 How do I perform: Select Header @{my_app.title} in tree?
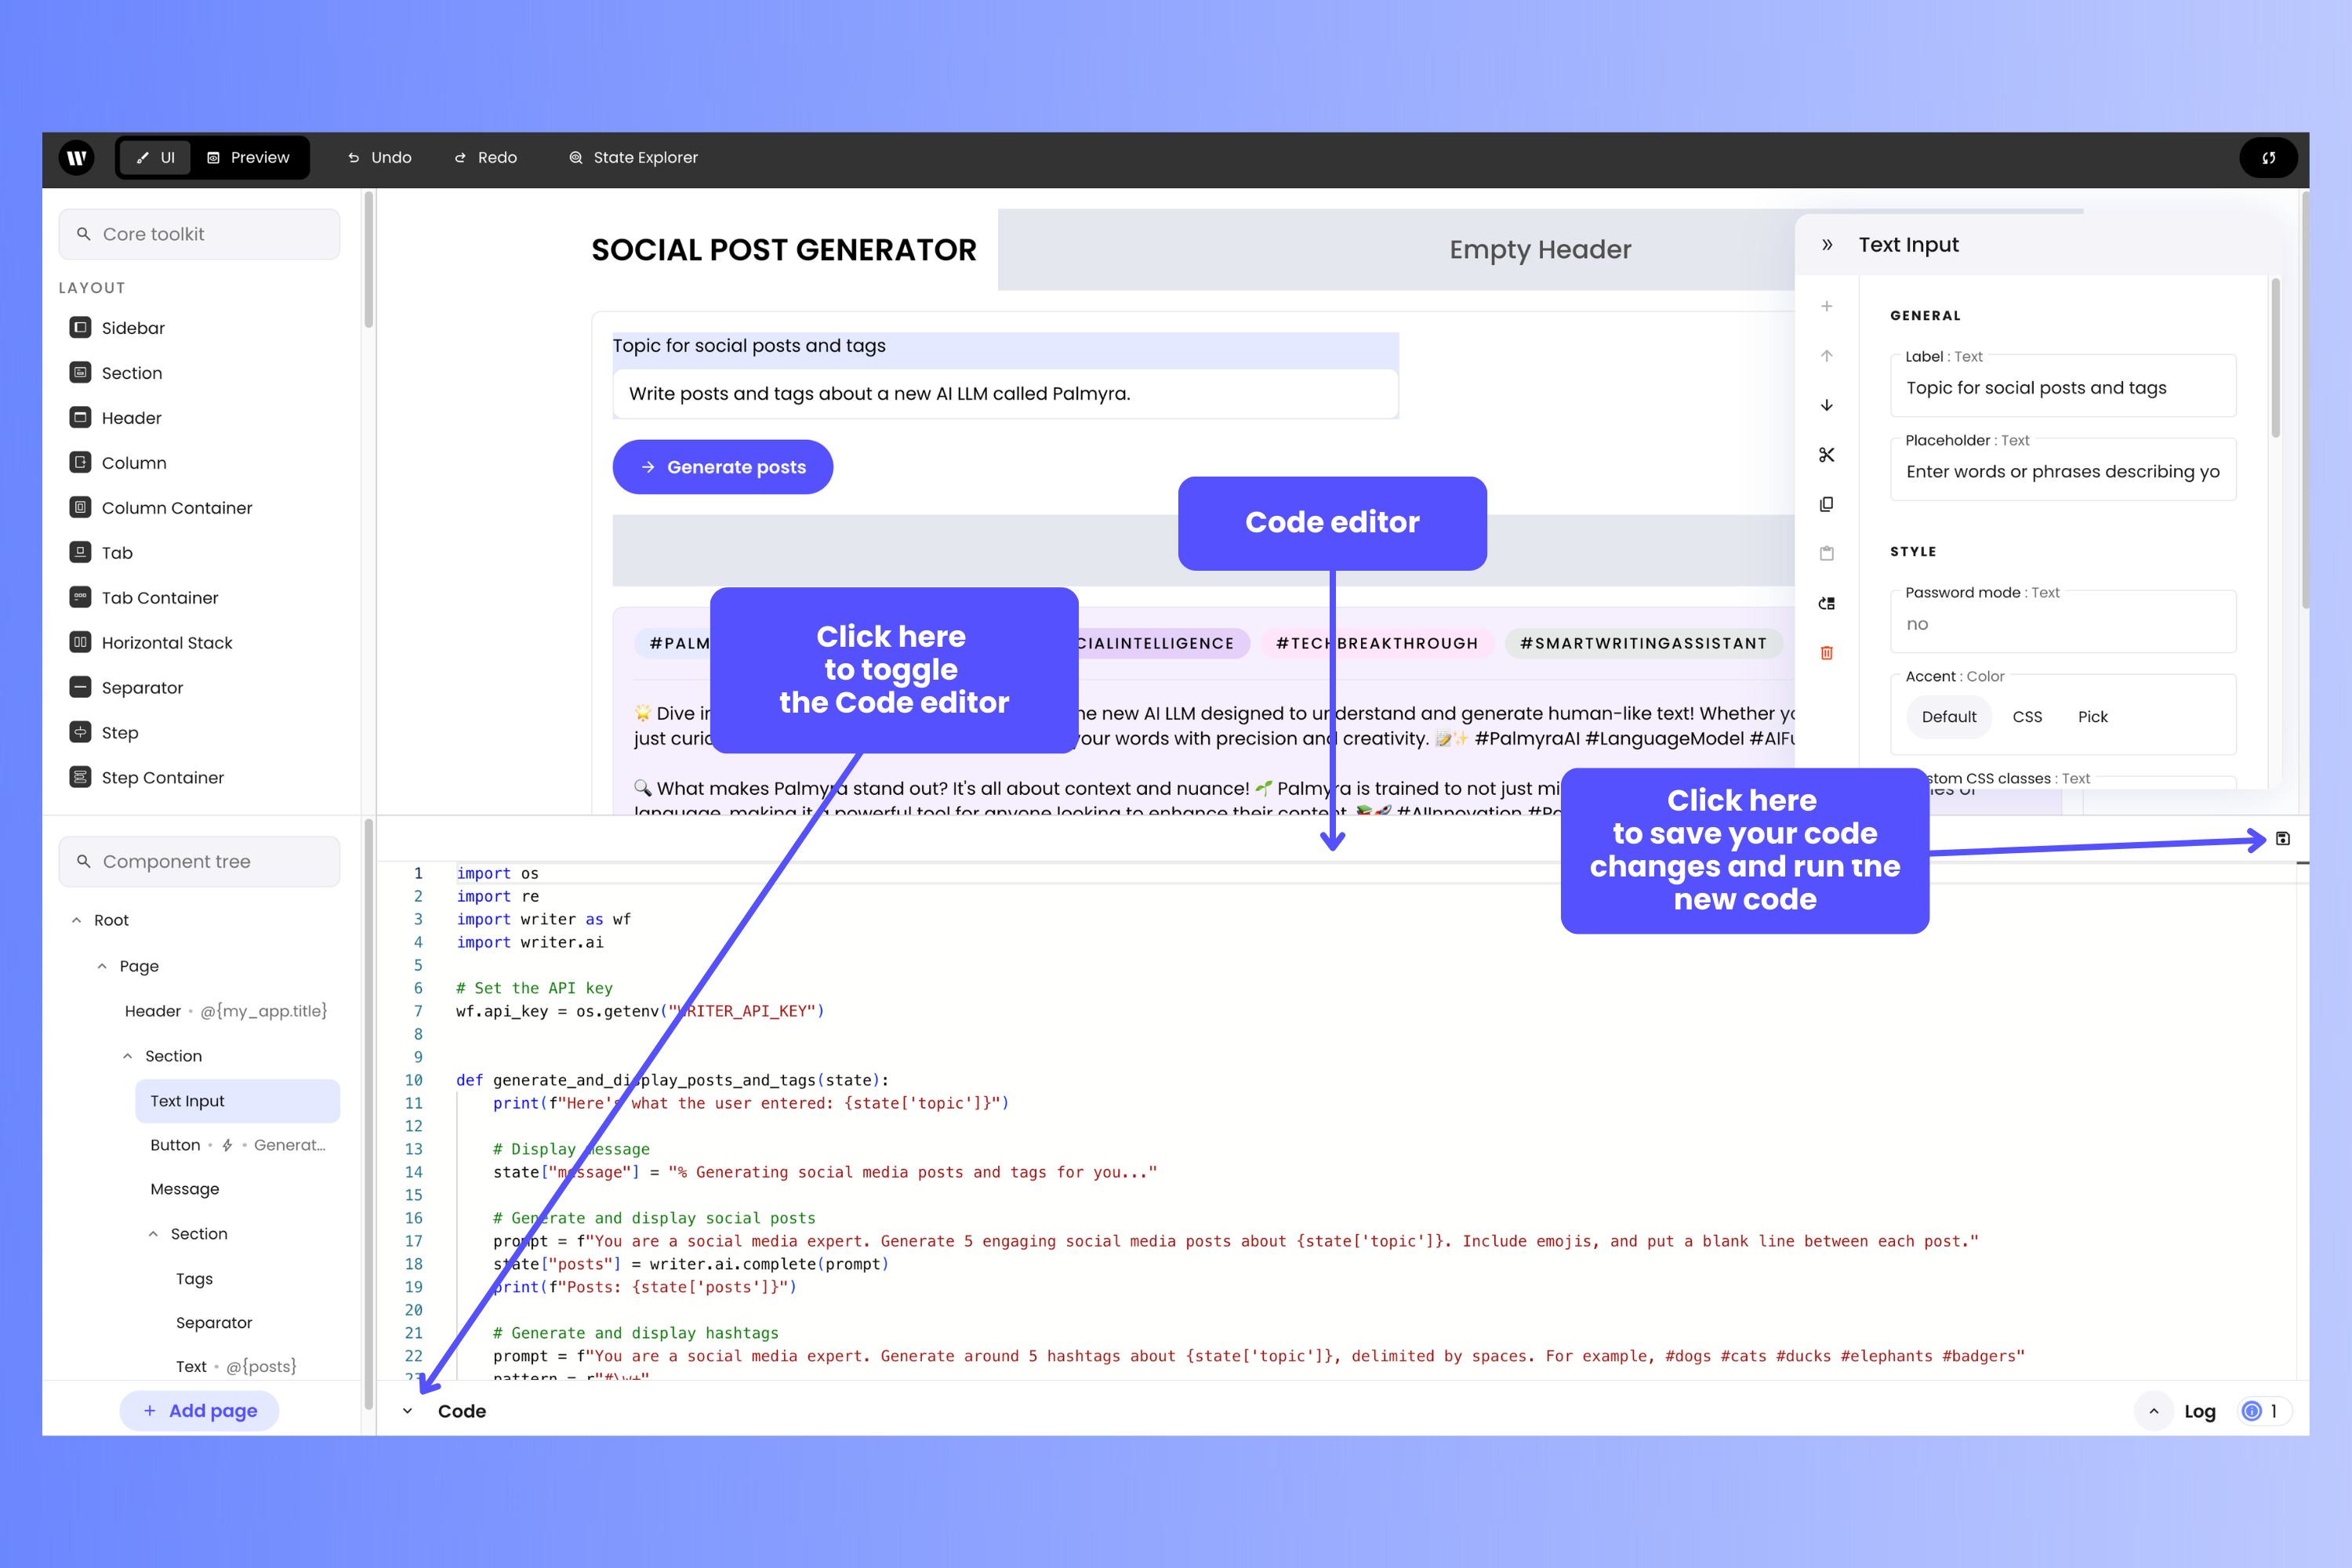(x=226, y=1011)
